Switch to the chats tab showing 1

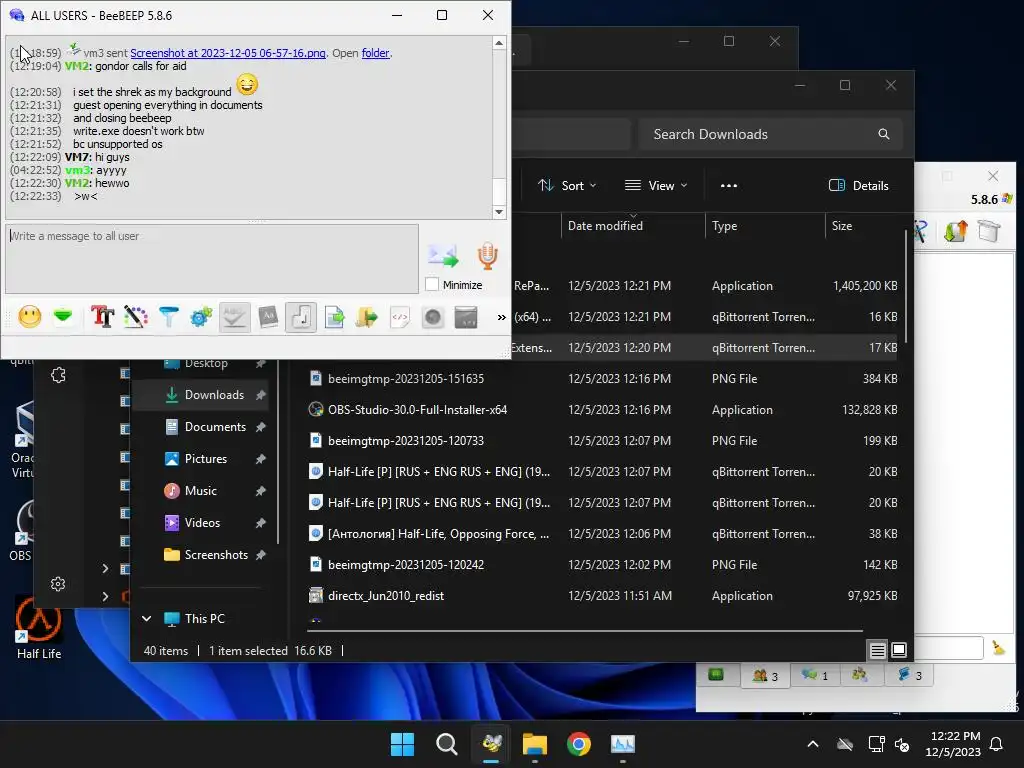(814, 675)
